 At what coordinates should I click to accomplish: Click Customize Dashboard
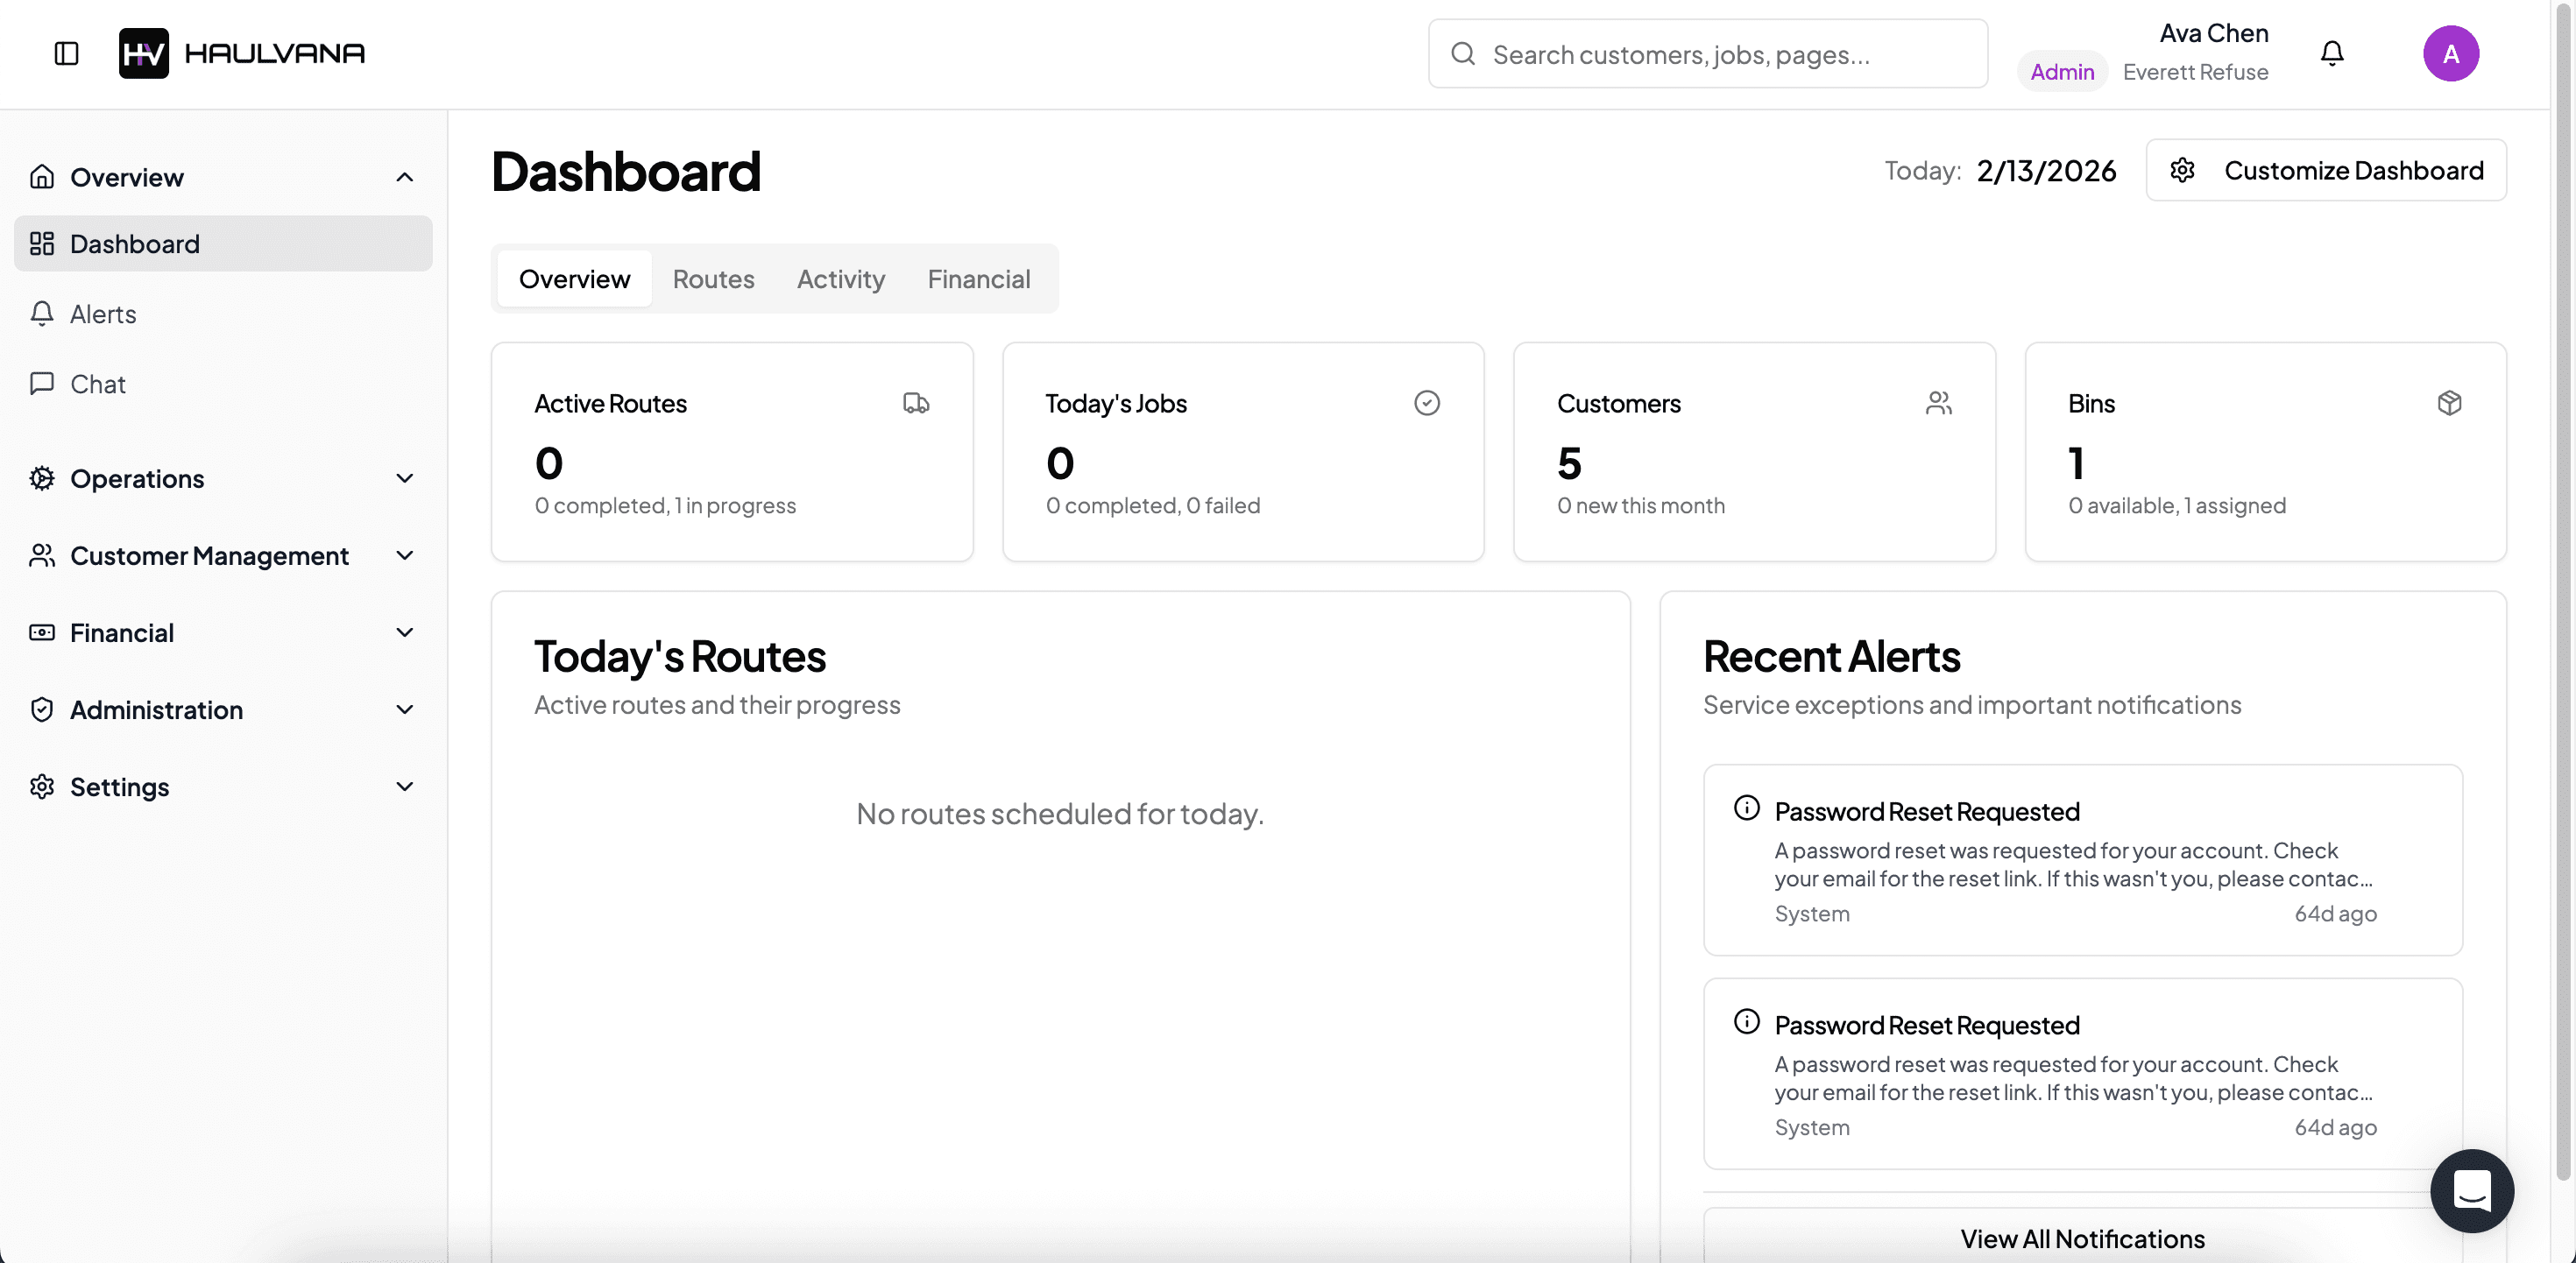click(2327, 170)
